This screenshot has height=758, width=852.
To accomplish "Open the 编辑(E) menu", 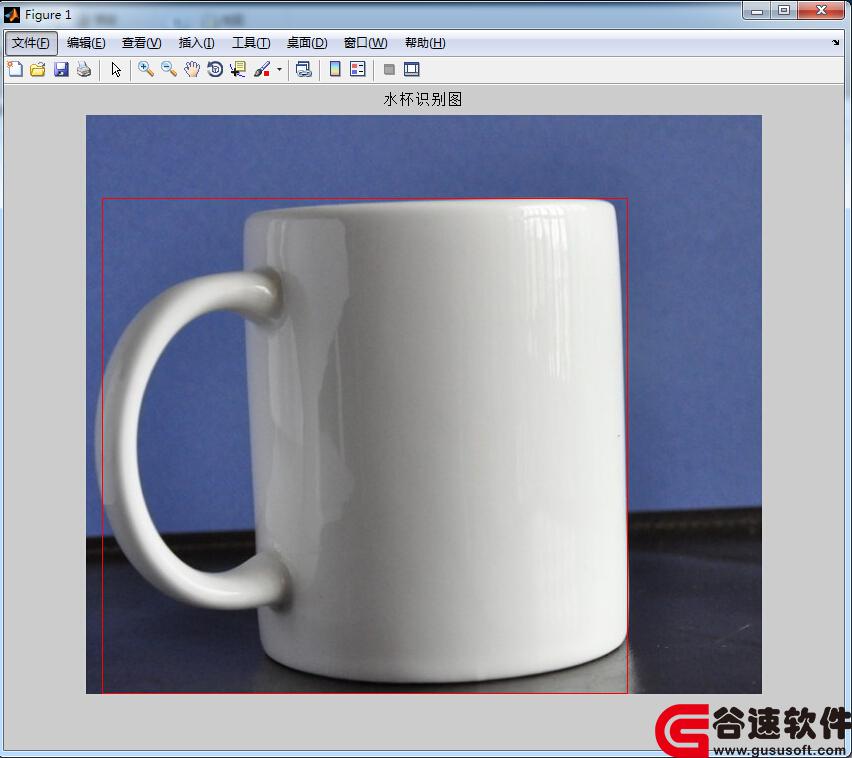I will pyautogui.click(x=86, y=43).
